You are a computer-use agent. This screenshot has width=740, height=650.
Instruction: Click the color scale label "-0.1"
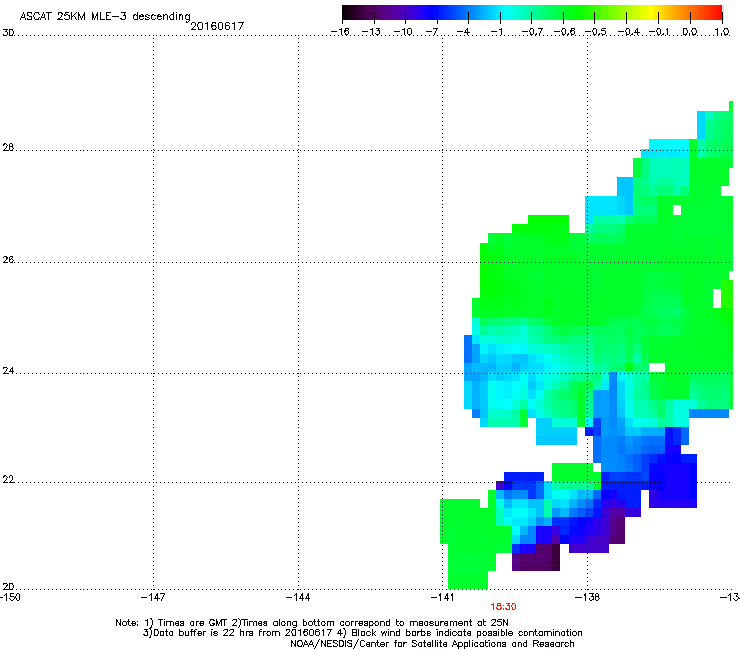(x=659, y=32)
